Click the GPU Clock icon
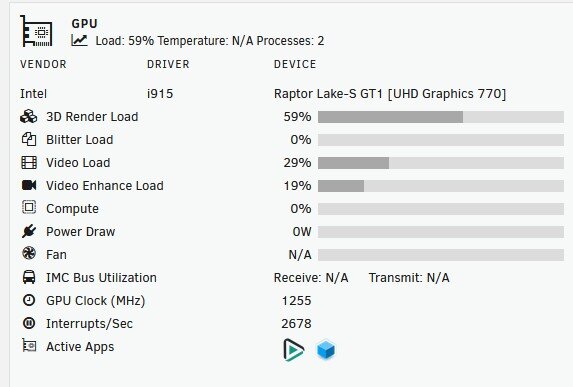The height and width of the screenshot is (387, 573). [x=29, y=300]
